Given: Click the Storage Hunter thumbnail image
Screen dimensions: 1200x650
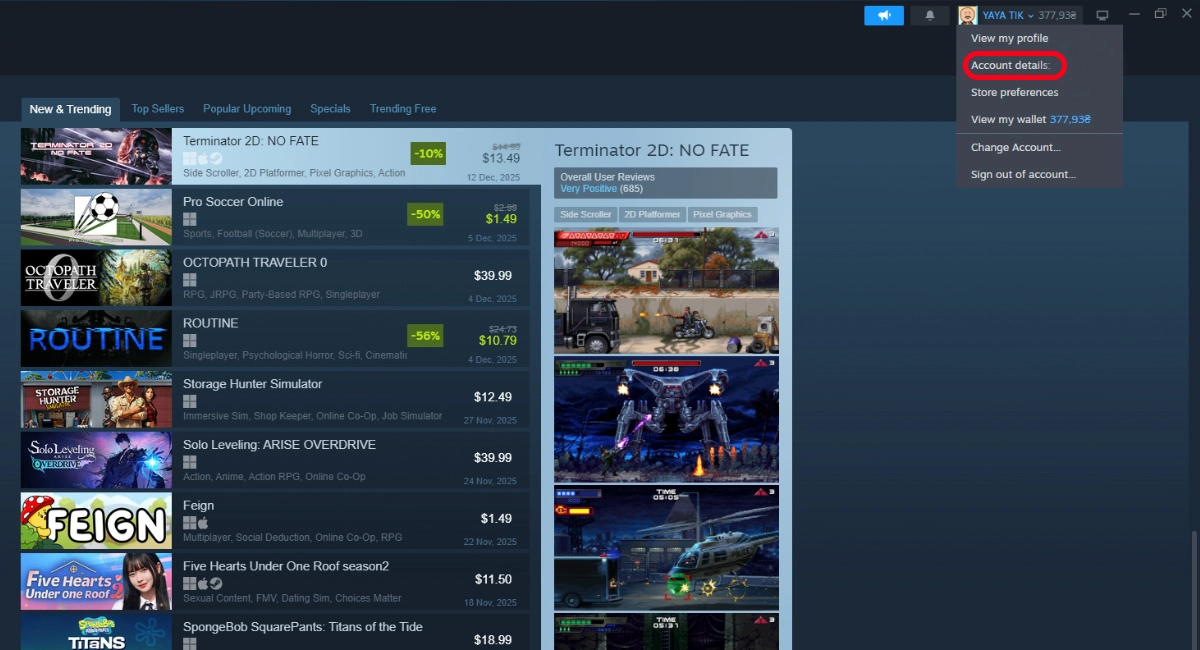Looking at the screenshot, I should point(96,399).
